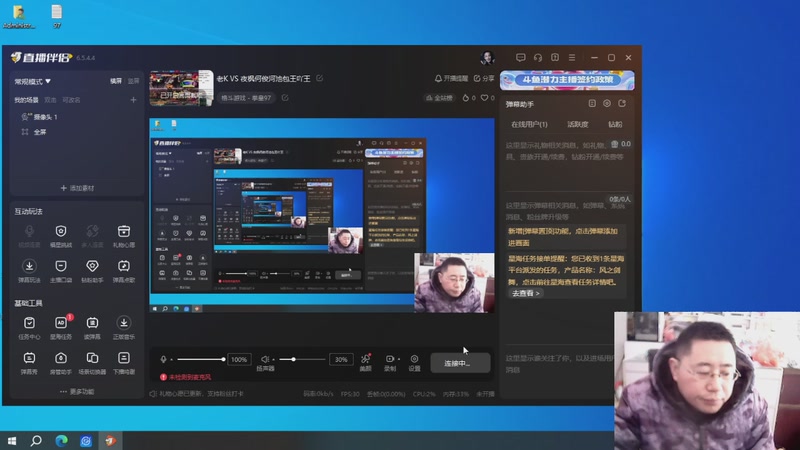The width and height of the screenshot is (800, 450).
Task: Click the 添加素材 add source button
Action: pos(77,188)
